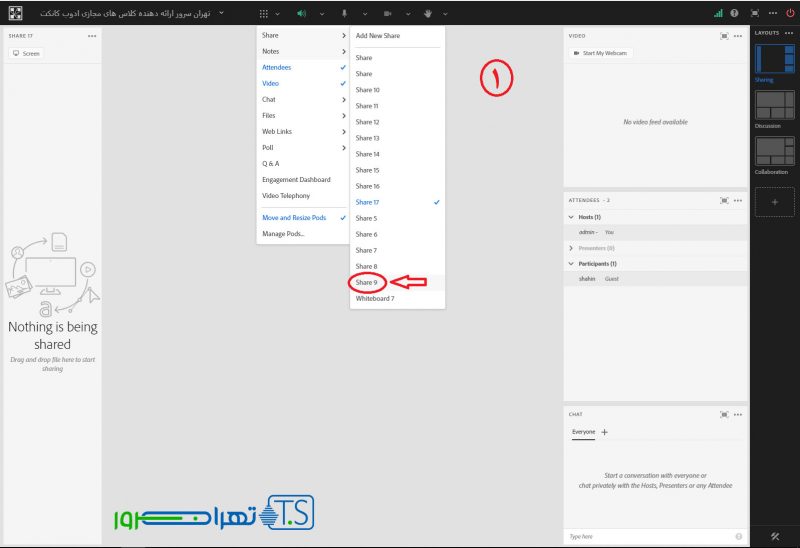Click the speaker audio icon in top bar
The image size is (800, 548).
point(301,14)
